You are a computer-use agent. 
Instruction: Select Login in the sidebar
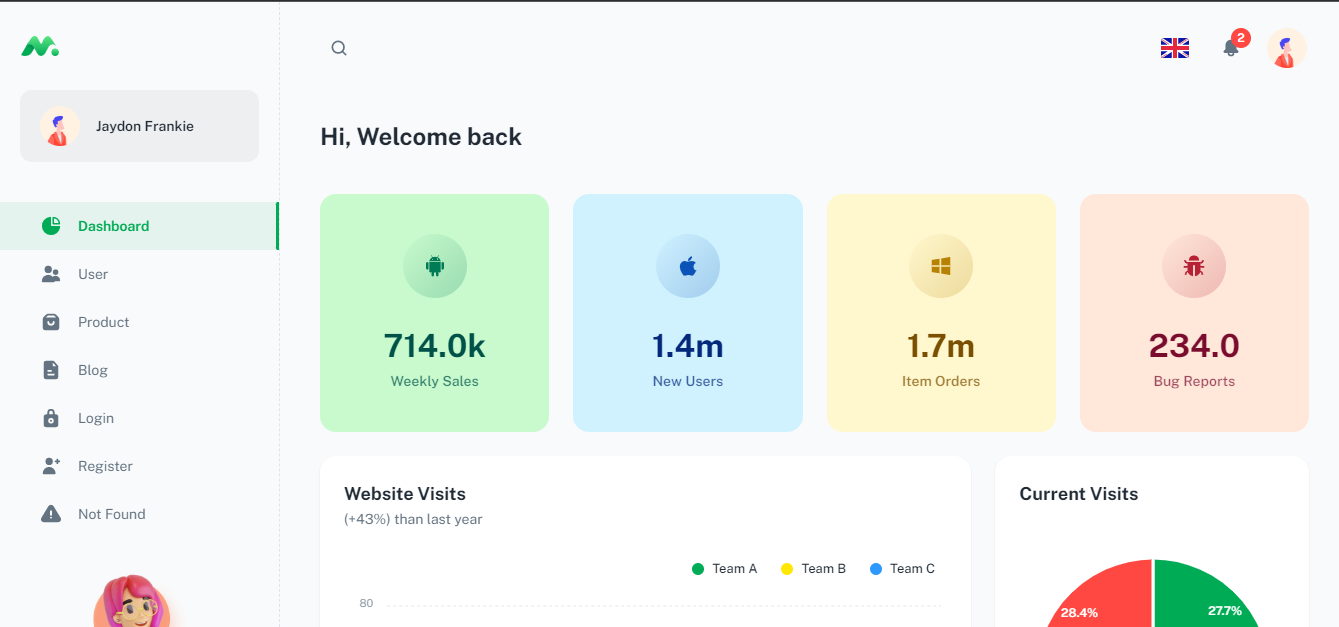tap(139, 418)
